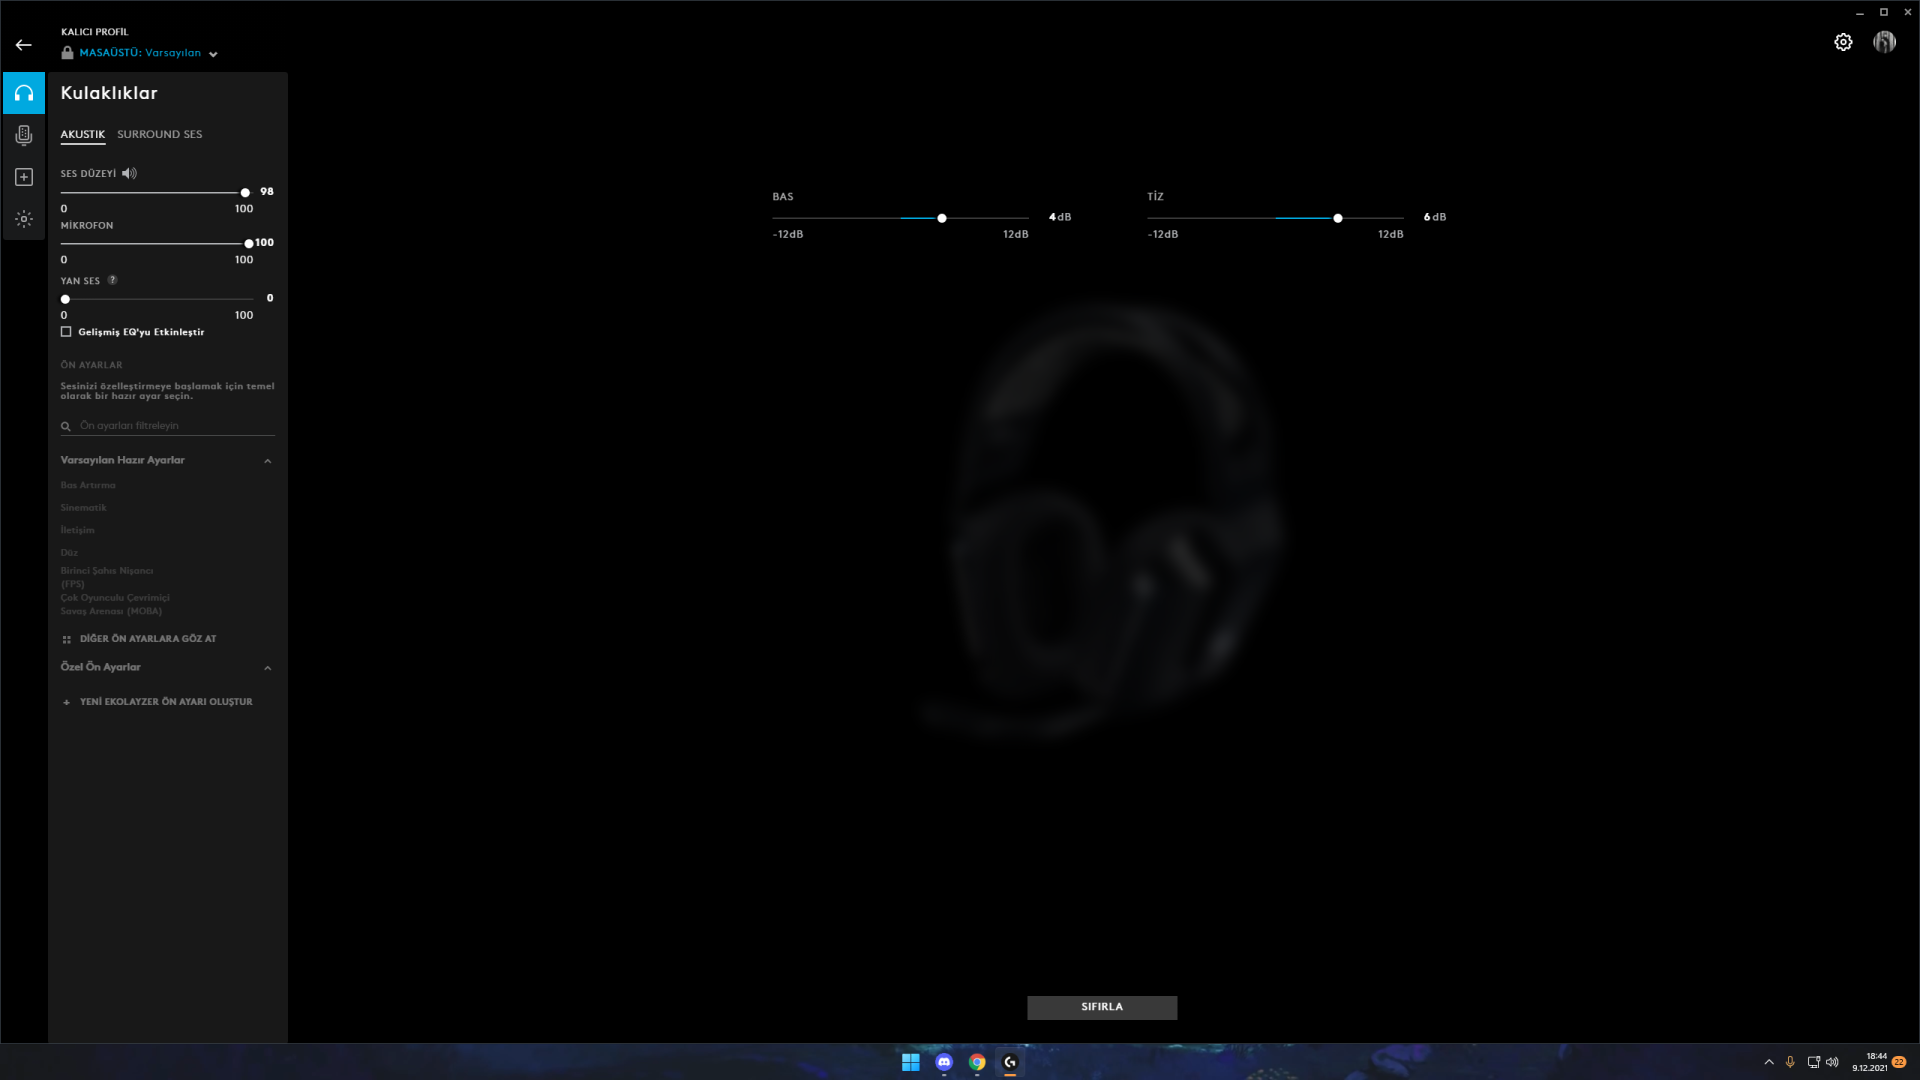The height and width of the screenshot is (1080, 1920).
Task: Open the microphone settings sidebar icon
Action: pos(24,135)
